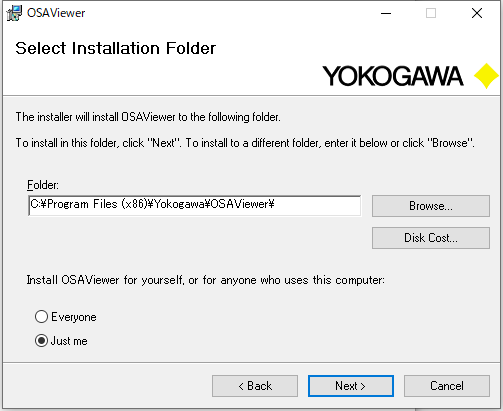Open the Browse... folder picker
This screenshot has width=503, height=411.
tap(431, 206)
